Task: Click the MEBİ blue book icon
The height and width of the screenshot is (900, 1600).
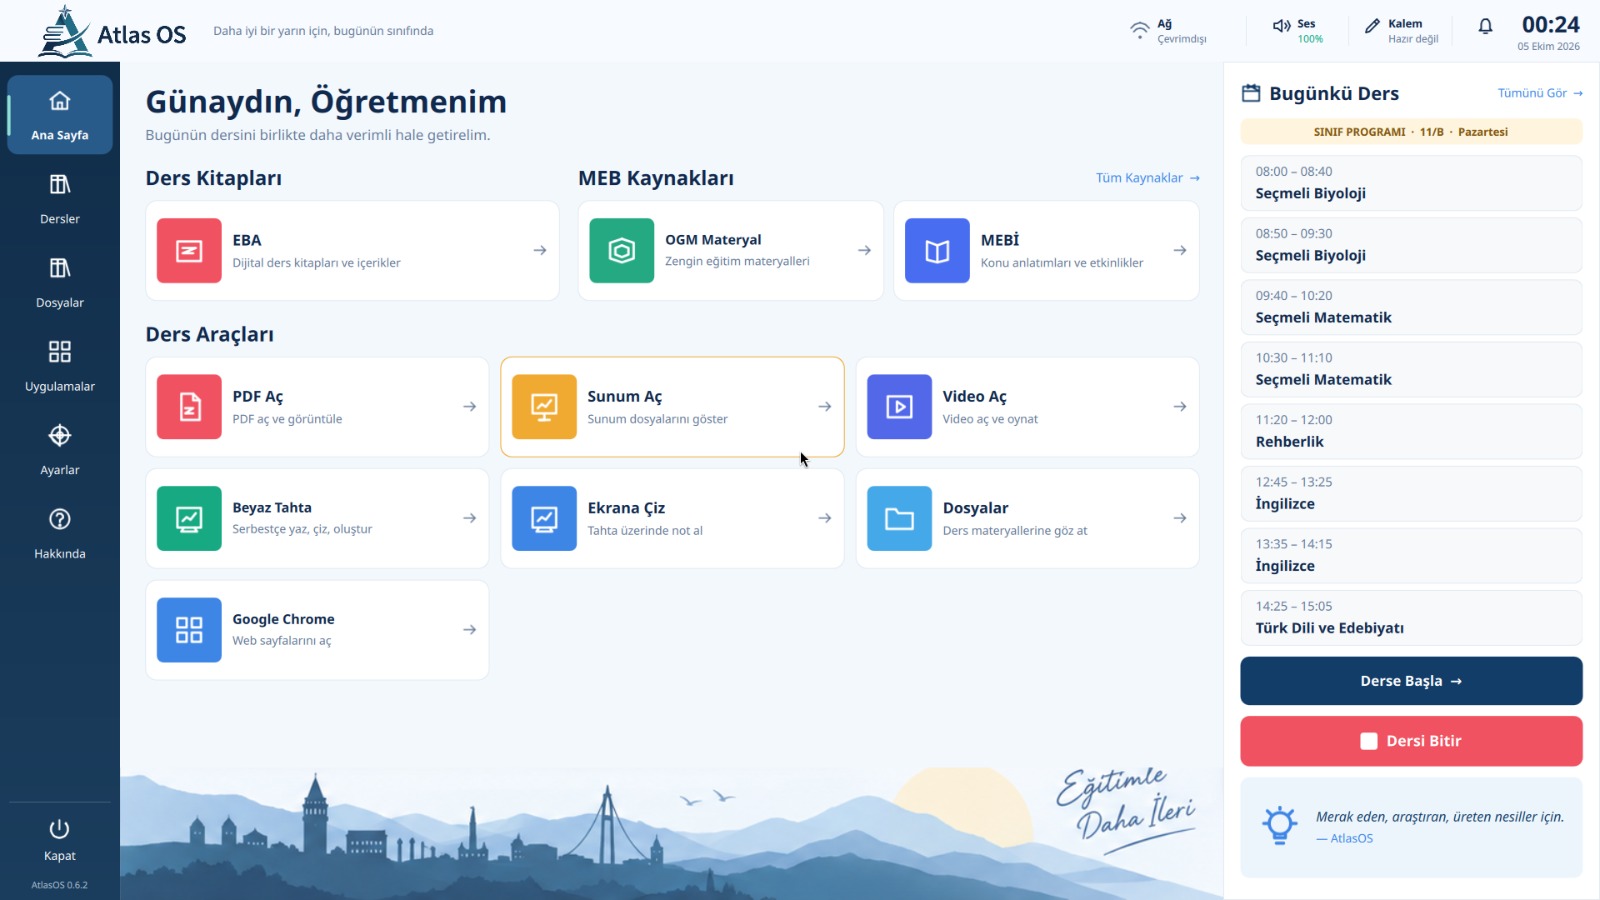Action: coord(937,251)
